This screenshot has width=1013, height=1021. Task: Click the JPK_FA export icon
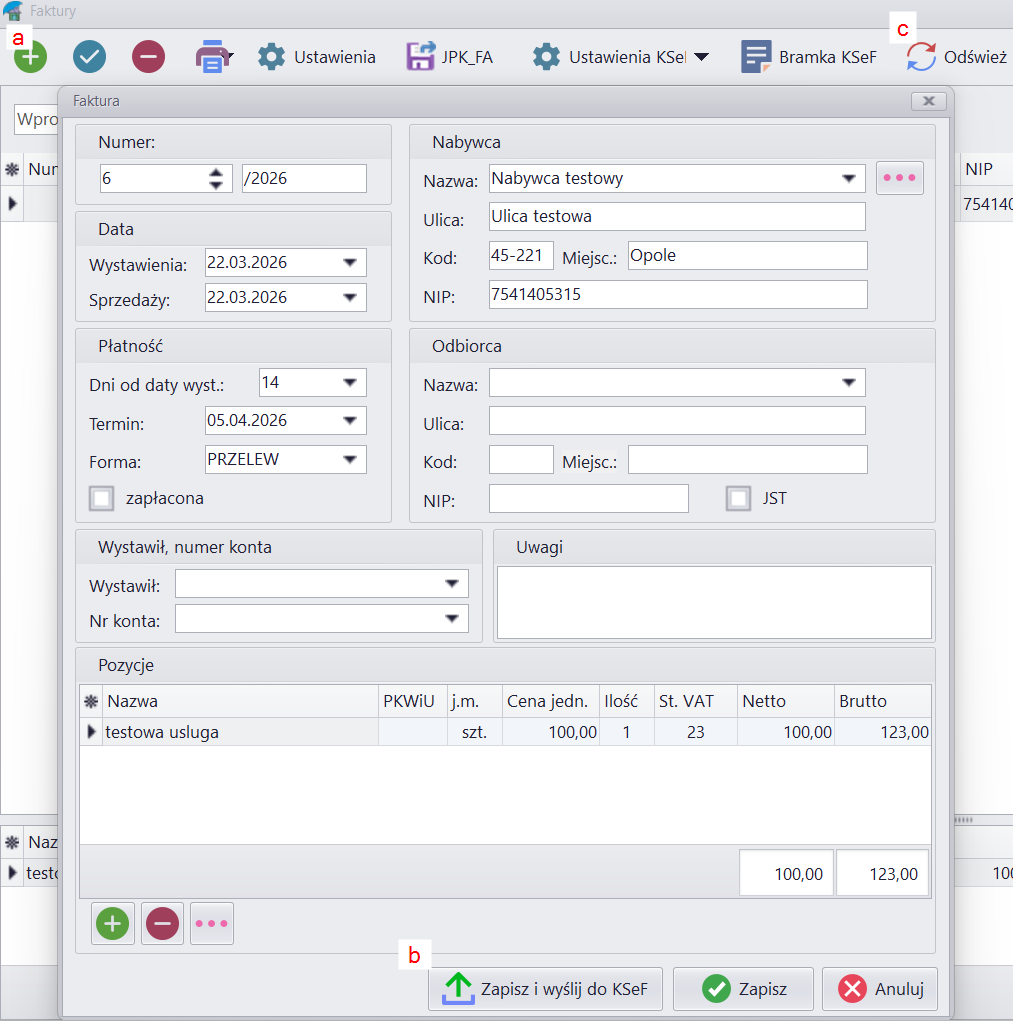pyautogui.click(x=421, y=57)
